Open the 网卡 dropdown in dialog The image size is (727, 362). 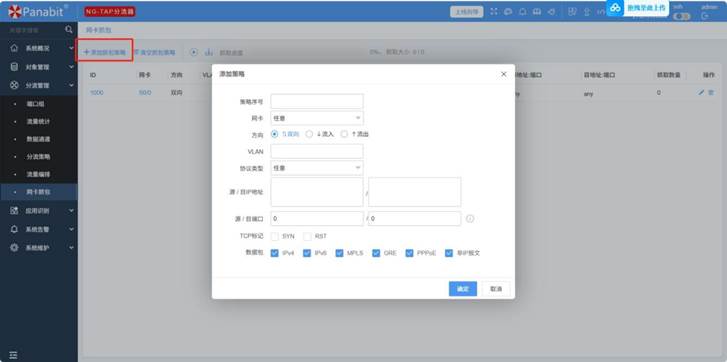(x=317, y=118)
